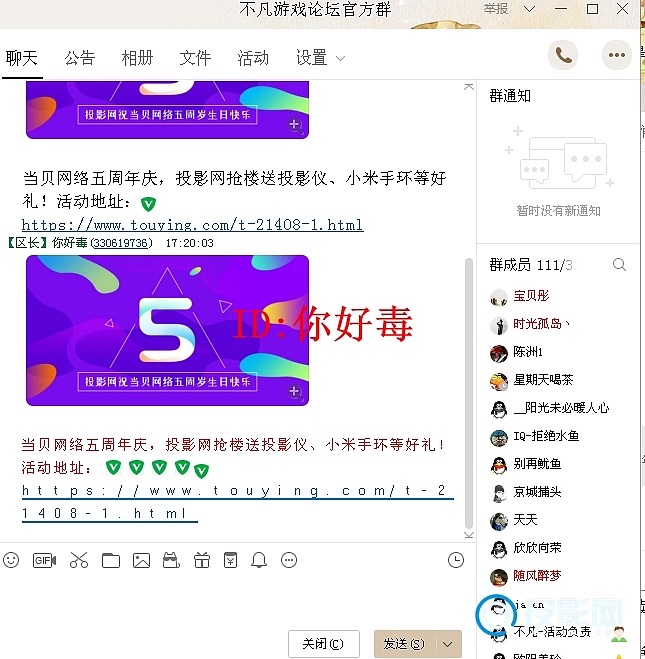The image size is (645, 659).
Task: Open the compact touying.com link in first message
Action: click(192, 225)
